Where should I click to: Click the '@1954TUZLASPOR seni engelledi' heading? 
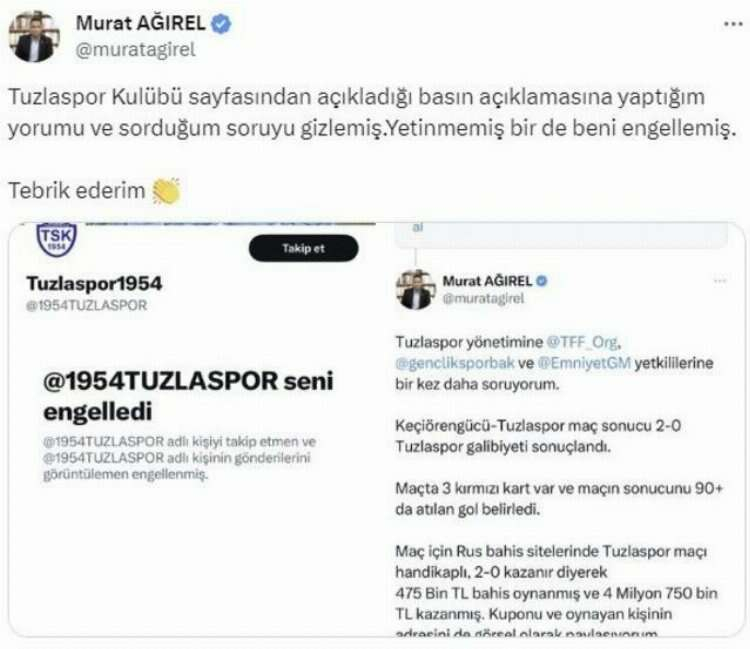point(188,396)
